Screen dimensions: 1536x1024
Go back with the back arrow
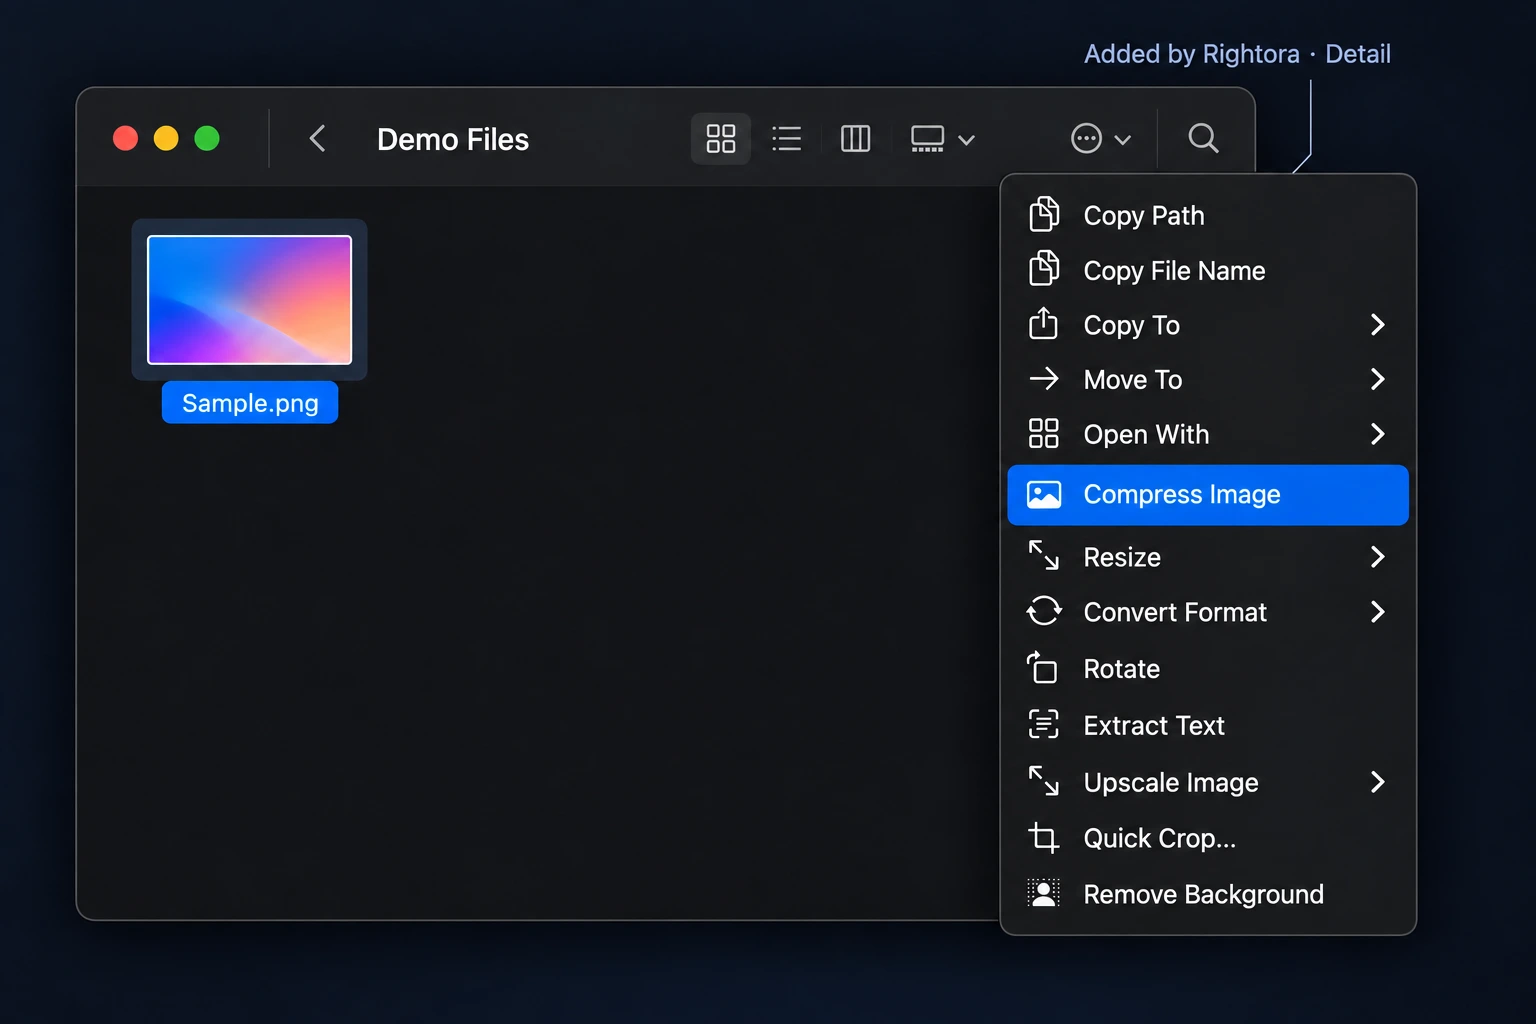click(317, 138)
